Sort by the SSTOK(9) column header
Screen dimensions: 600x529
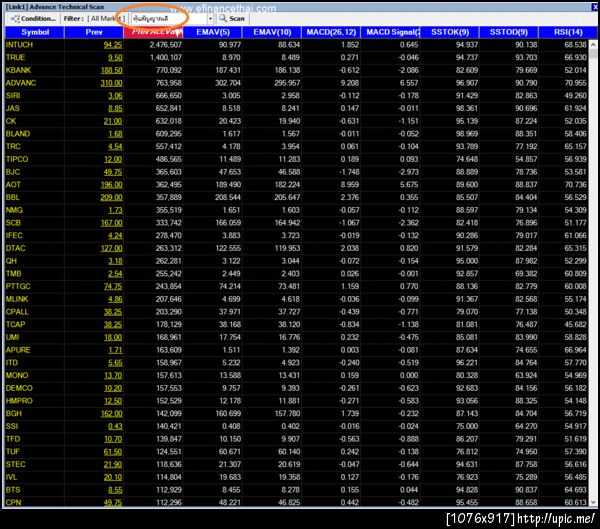450,32
